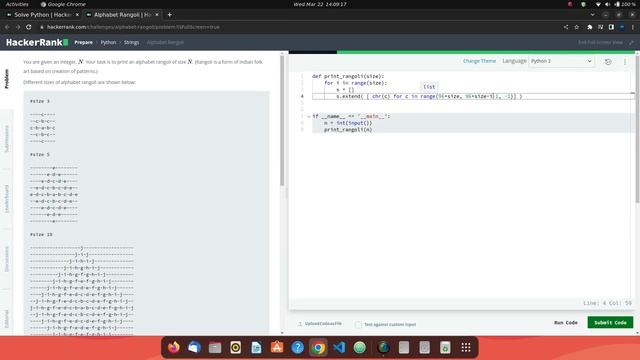Open Chrome's three-dot menu
Screen dimensions: 640x360
click(x=633, y=27)
